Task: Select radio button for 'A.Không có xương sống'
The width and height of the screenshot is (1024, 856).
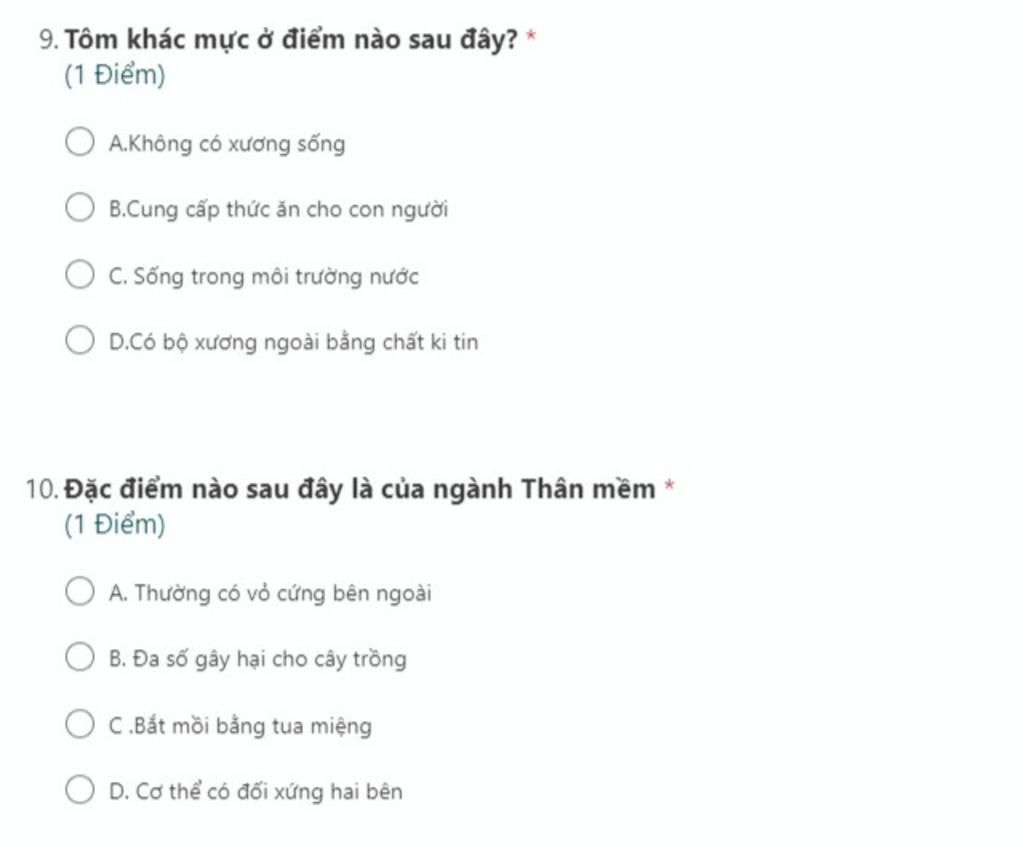Action: tap(80, 142)
